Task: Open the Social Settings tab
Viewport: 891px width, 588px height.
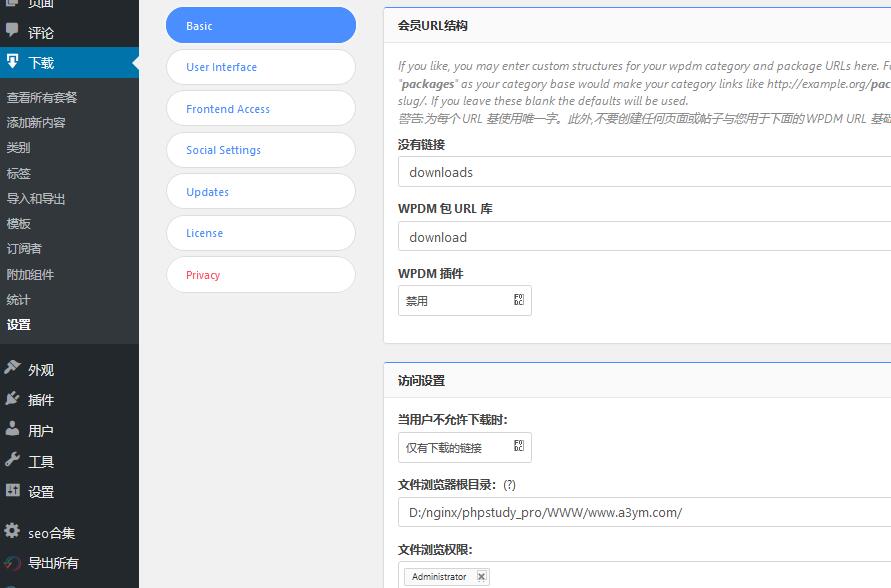Action: [x=261, y=150]
